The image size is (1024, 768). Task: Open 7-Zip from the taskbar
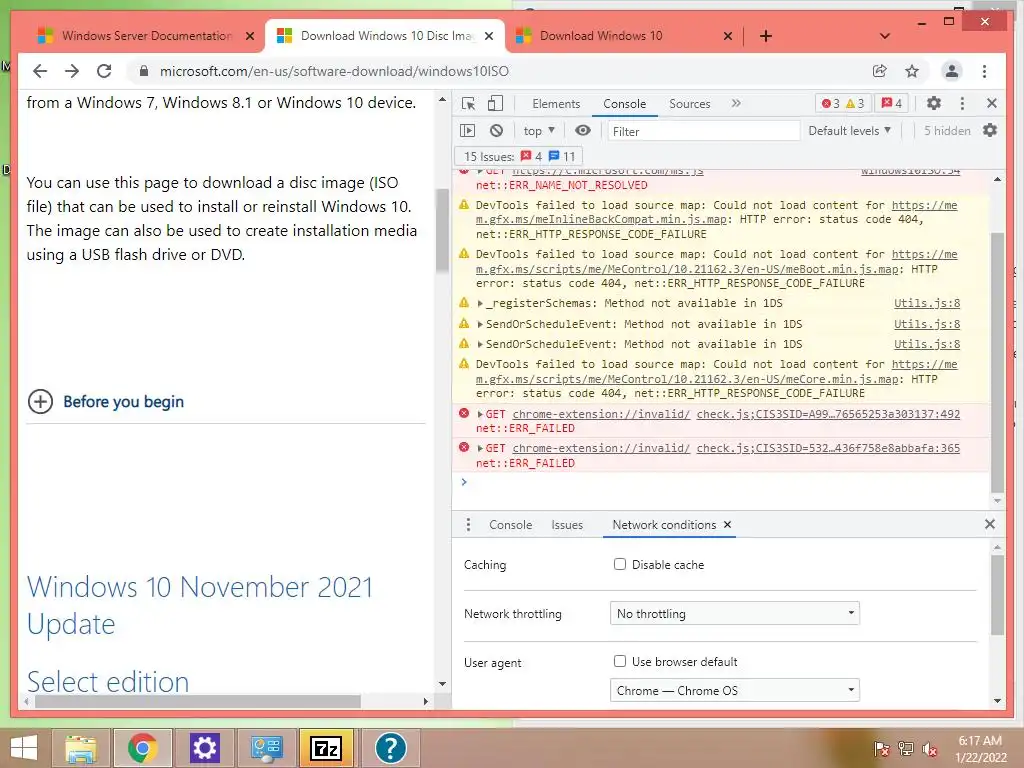(326, 748)
